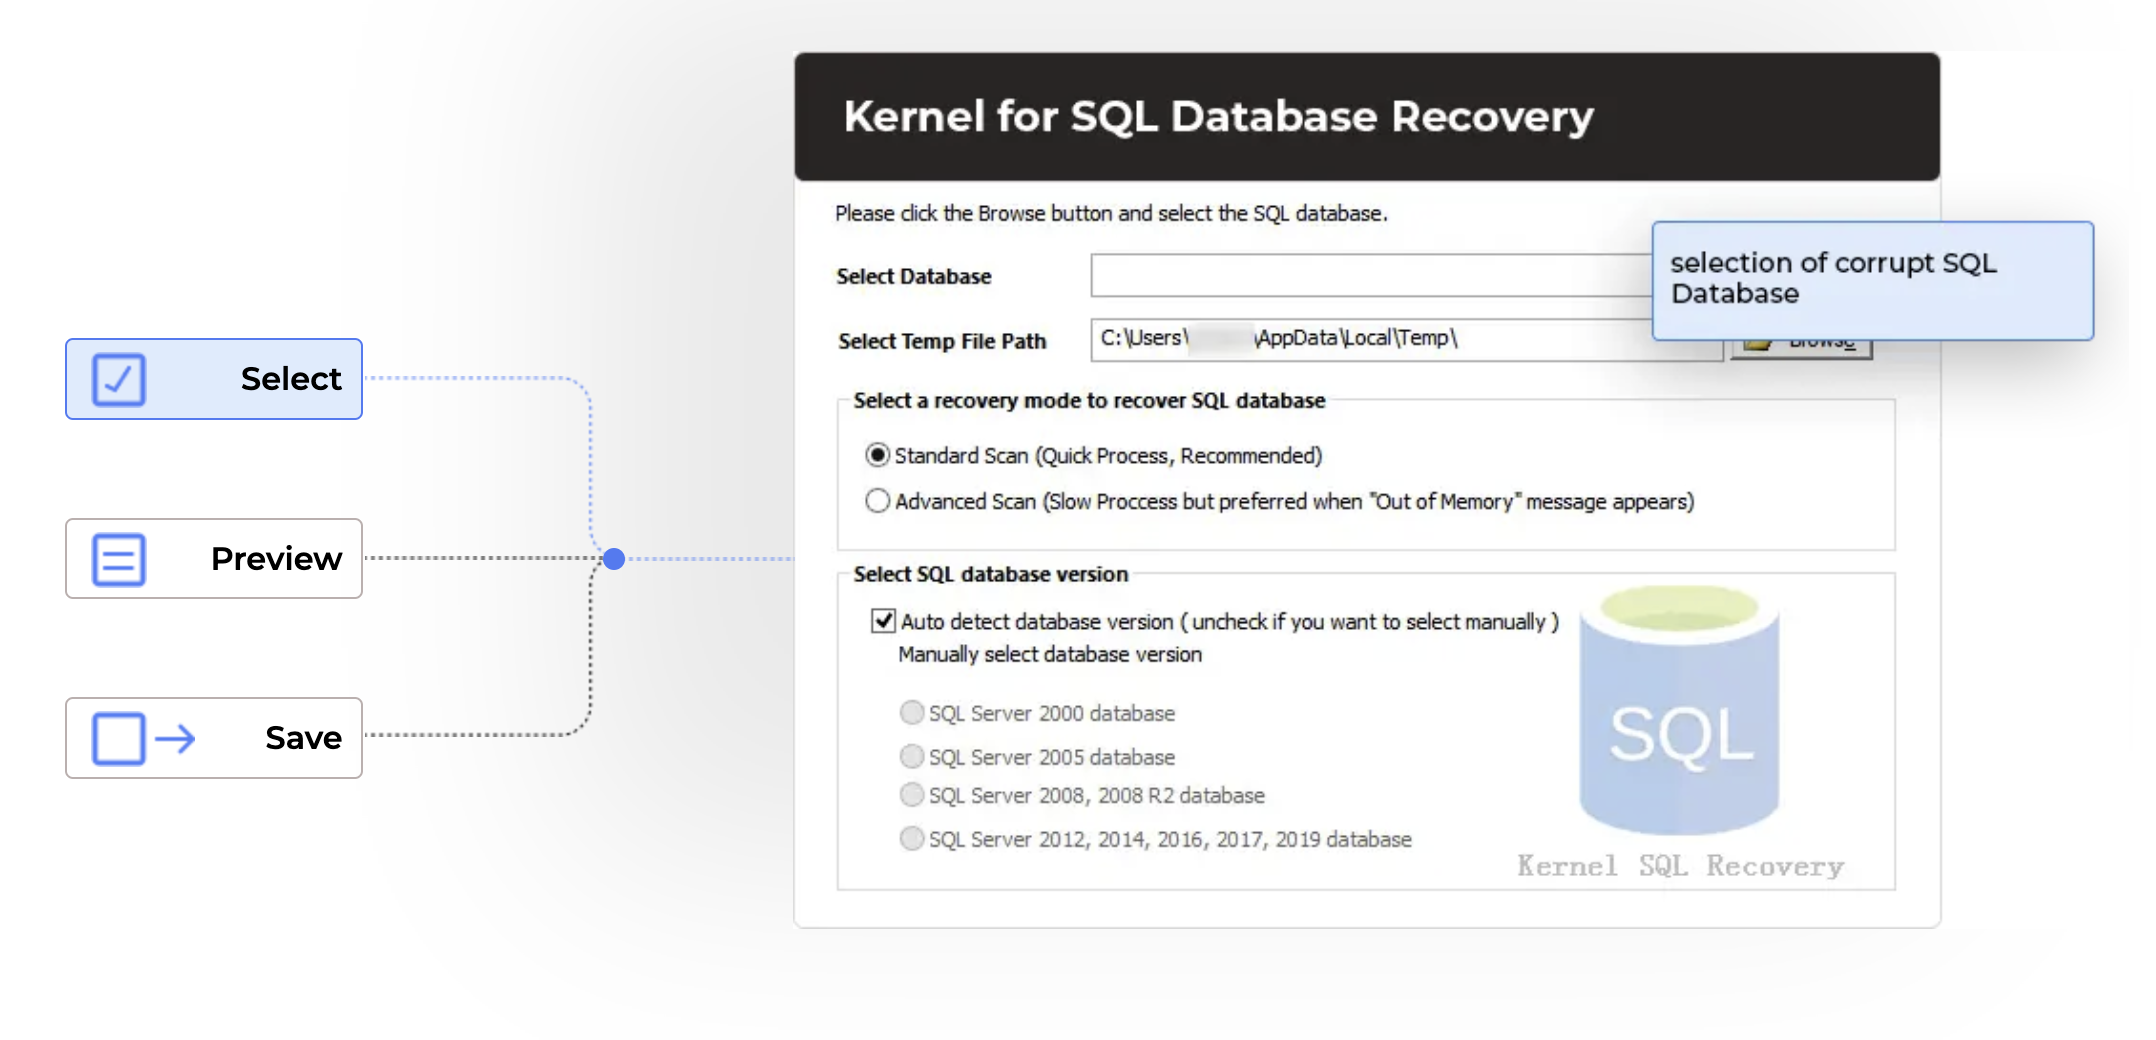Choose Advanced Scan recovery mode

[878, 501]
